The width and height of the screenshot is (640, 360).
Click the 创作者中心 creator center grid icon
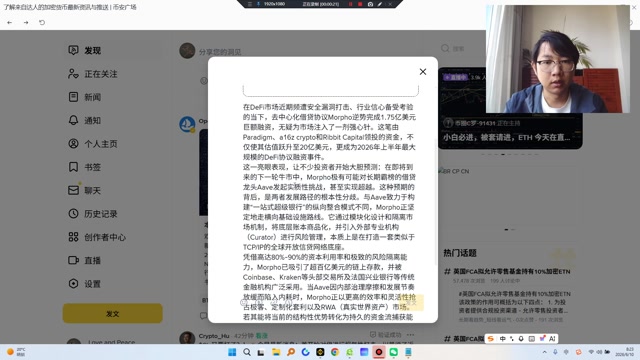point(73,237)
